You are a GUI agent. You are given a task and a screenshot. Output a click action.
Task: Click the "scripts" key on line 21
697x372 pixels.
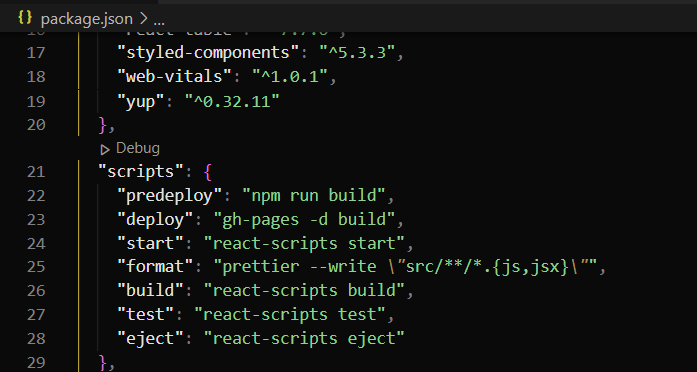[x=141, y=172]
